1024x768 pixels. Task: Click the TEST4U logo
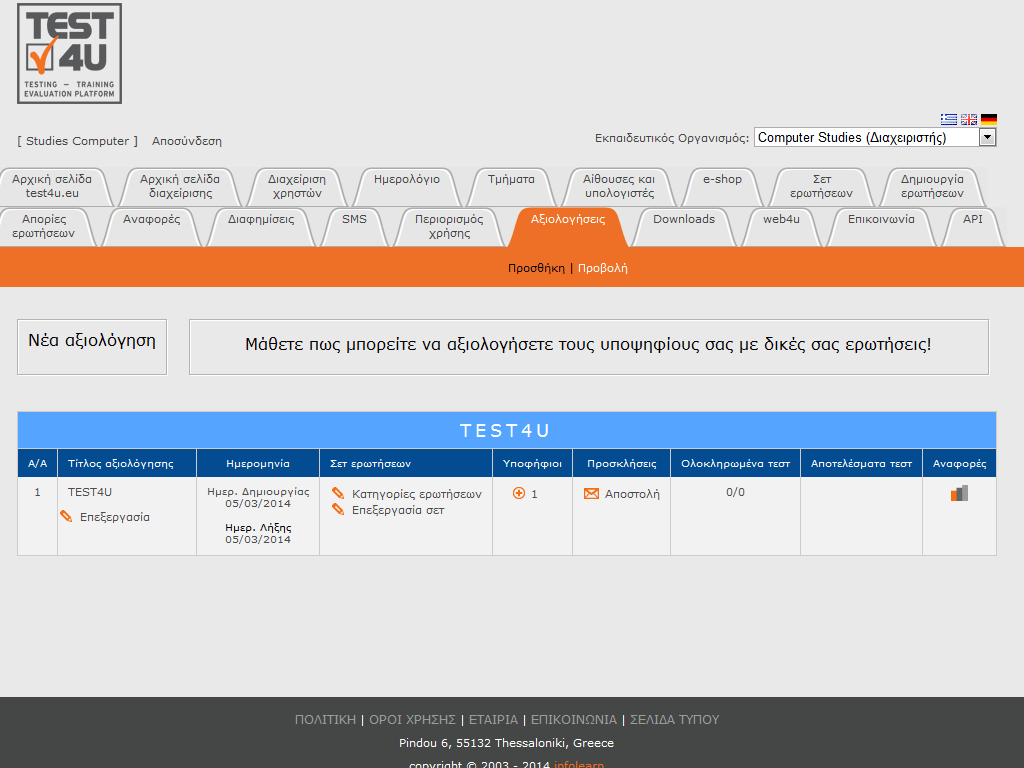coord(69,54)
